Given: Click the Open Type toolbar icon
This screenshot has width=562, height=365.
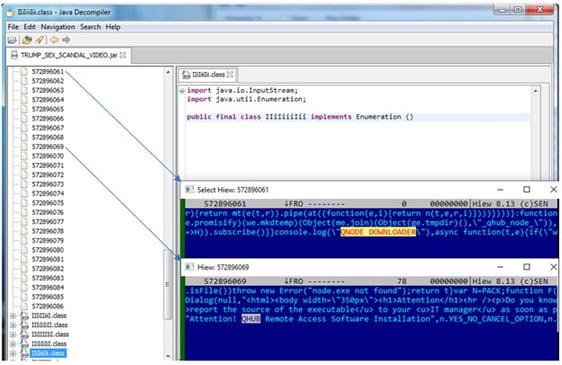Looking at the screenshot, I should click(27, 40).
